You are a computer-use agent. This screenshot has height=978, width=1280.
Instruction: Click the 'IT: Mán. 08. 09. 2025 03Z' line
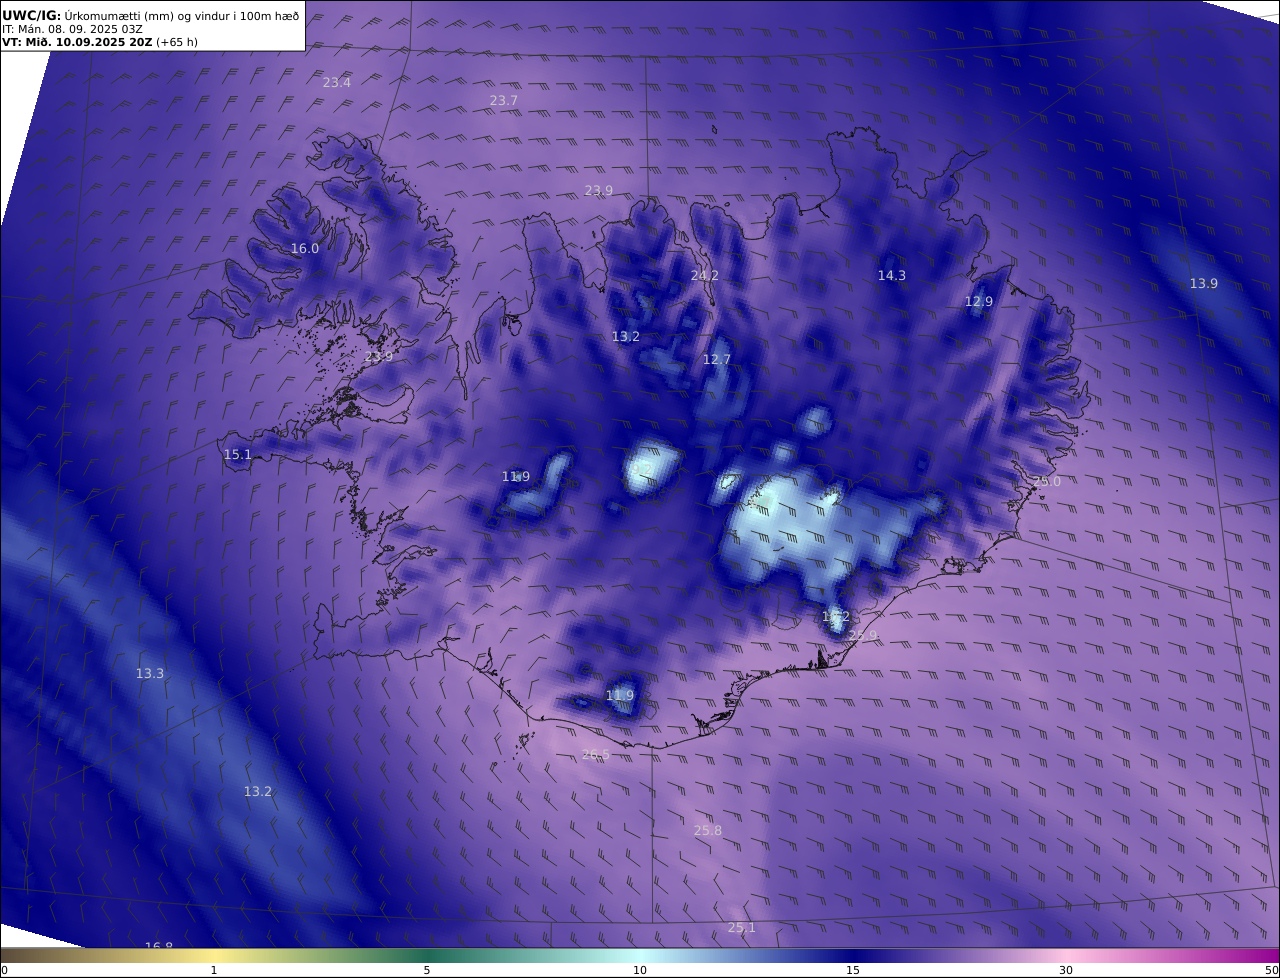tap(72, 29)
